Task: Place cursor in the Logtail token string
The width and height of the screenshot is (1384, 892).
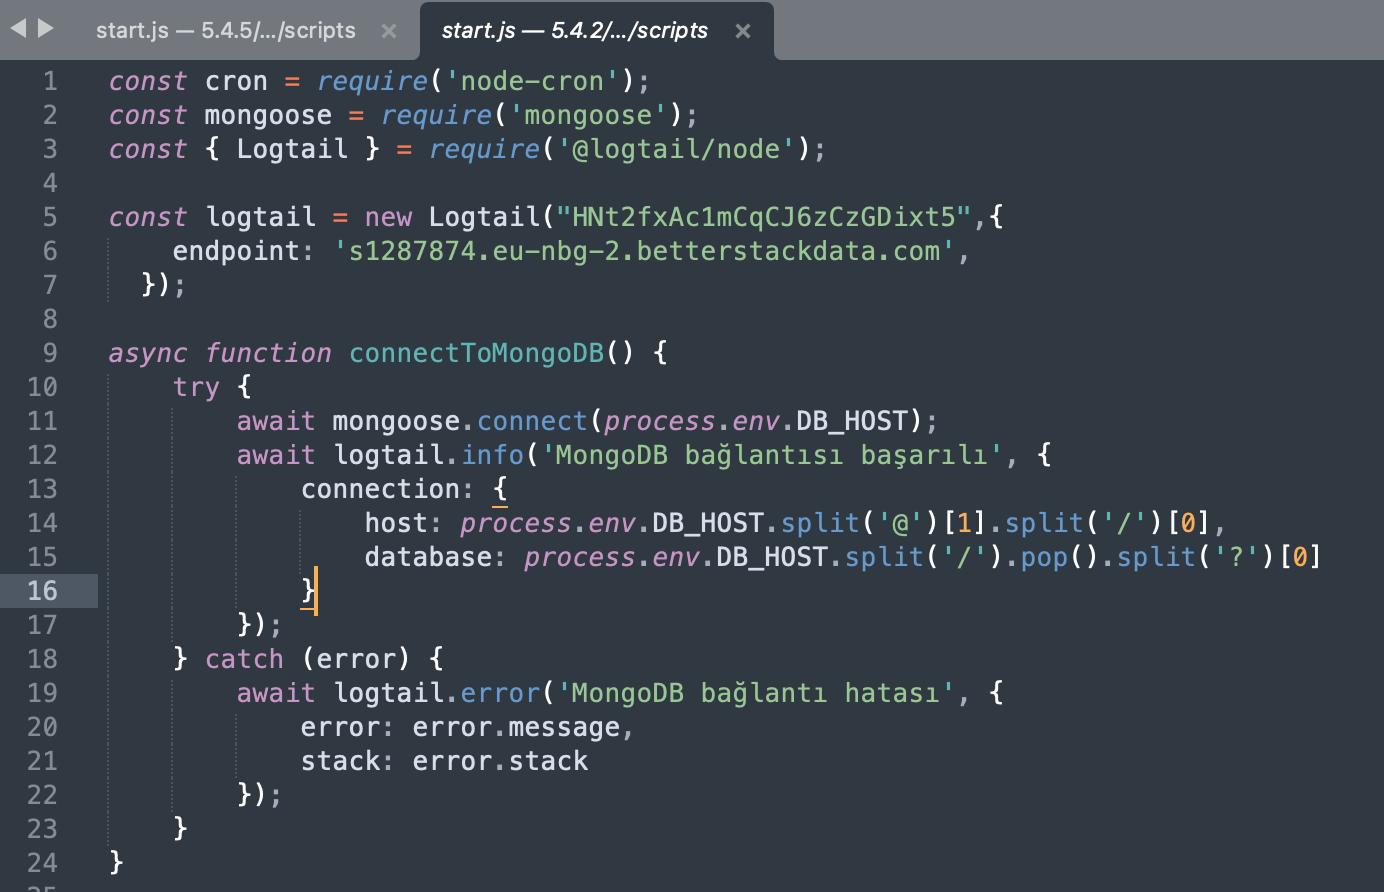Action: tap(763, 217)
